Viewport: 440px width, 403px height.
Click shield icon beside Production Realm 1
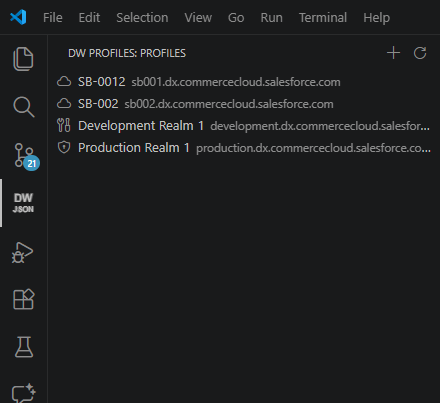(x=64, y=147)
